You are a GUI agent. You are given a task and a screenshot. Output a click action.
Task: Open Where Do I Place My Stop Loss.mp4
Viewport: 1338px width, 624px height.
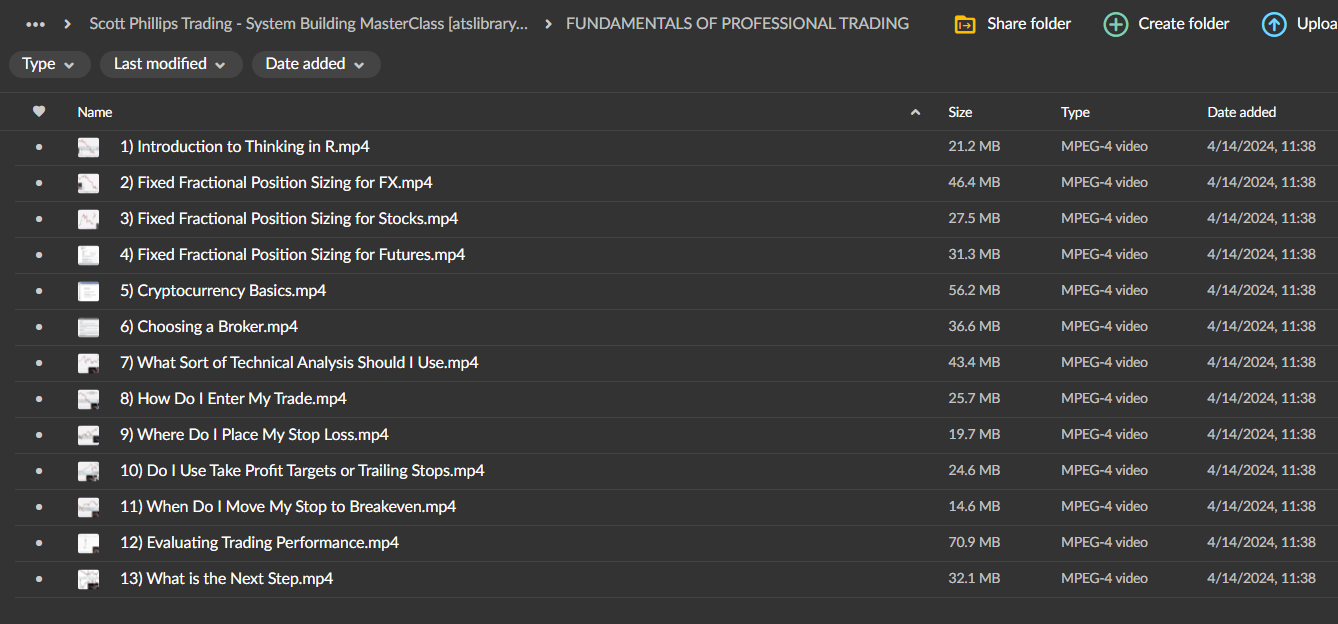click(x=254, y=435)
